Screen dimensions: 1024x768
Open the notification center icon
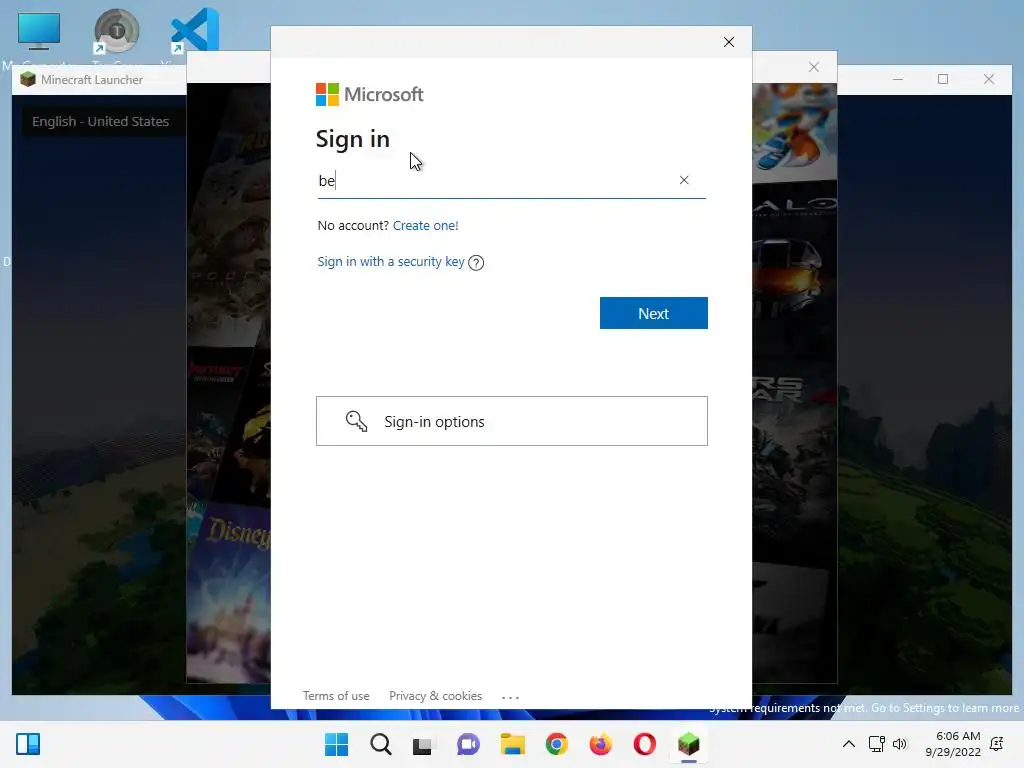tap(997, 744)
